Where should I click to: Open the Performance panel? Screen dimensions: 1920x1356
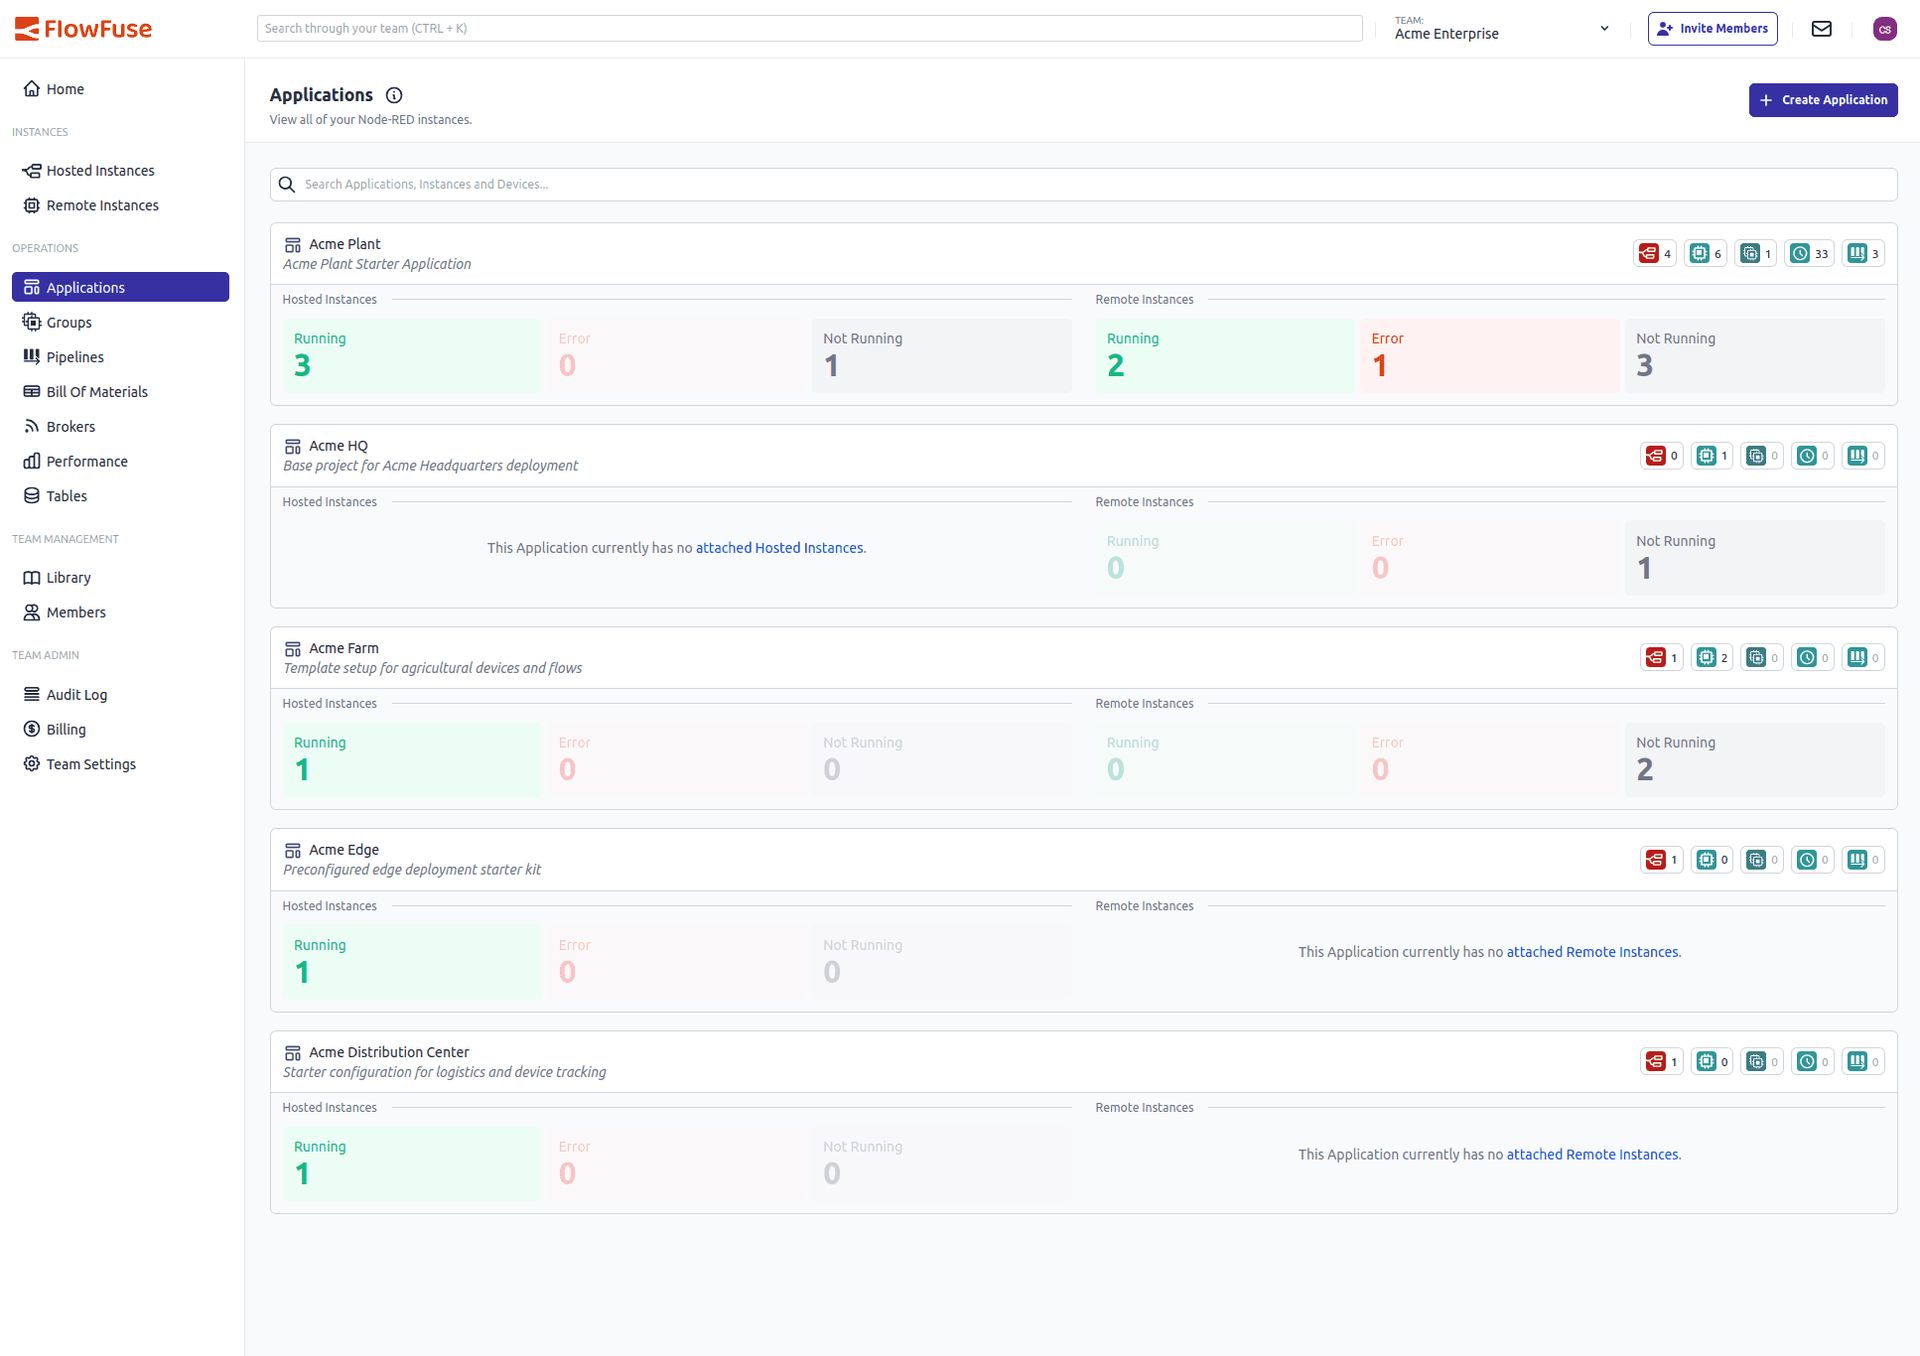pos(87,461)
